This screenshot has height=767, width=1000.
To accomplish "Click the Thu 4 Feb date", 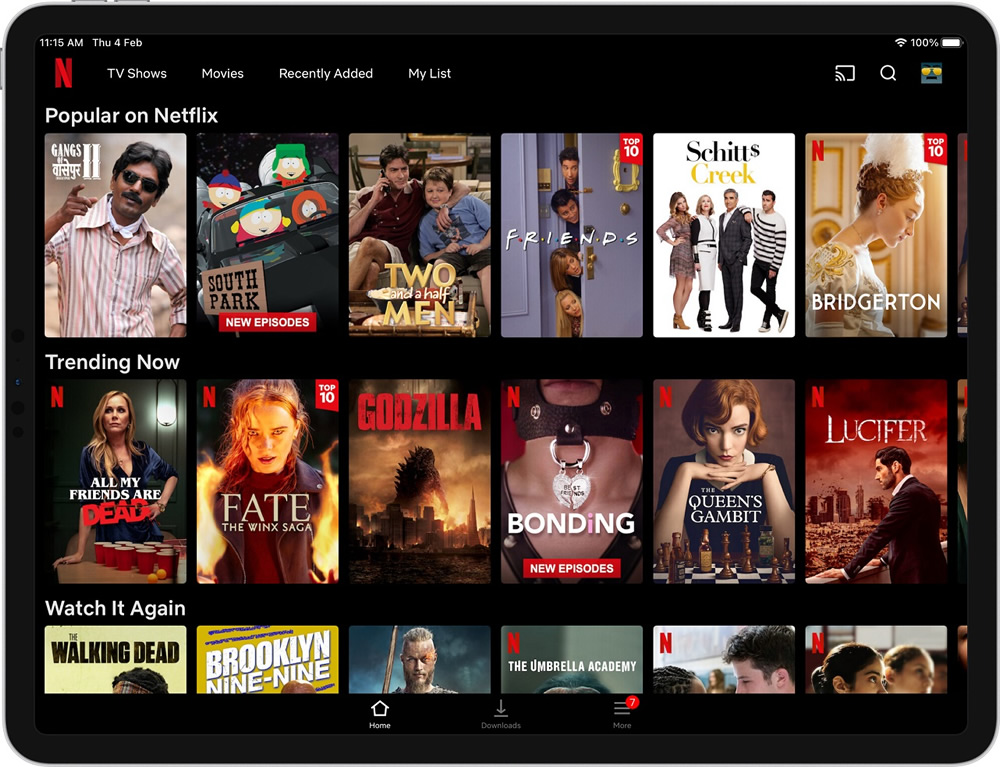I will pos(117,43).
